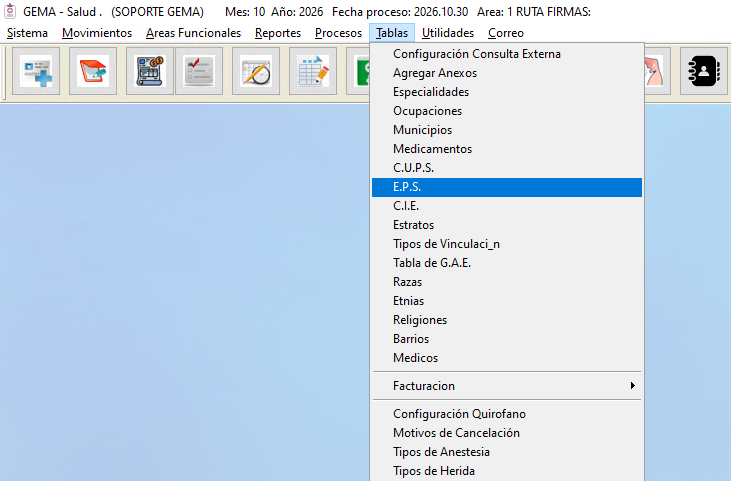Open the Municipios table
Viewport: 731px width, 481px height.
coord(507,130)
